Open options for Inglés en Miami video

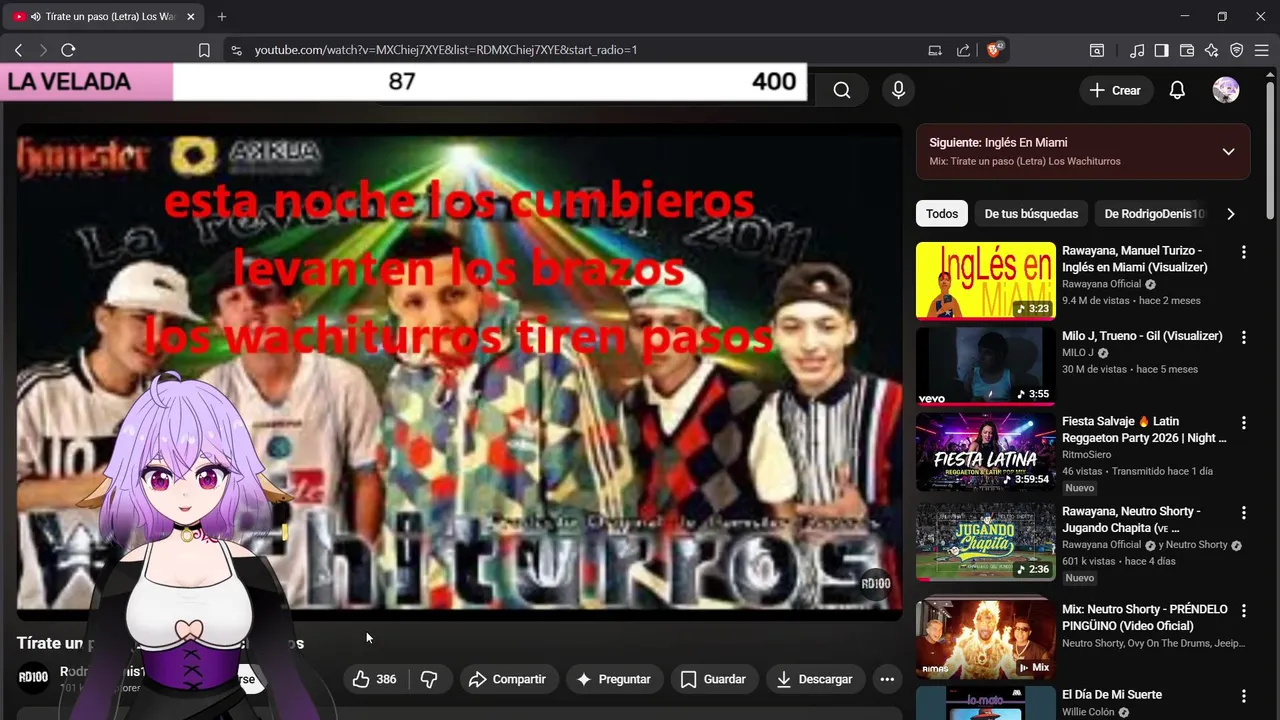pyautogui.click(x=1244, y=253)
